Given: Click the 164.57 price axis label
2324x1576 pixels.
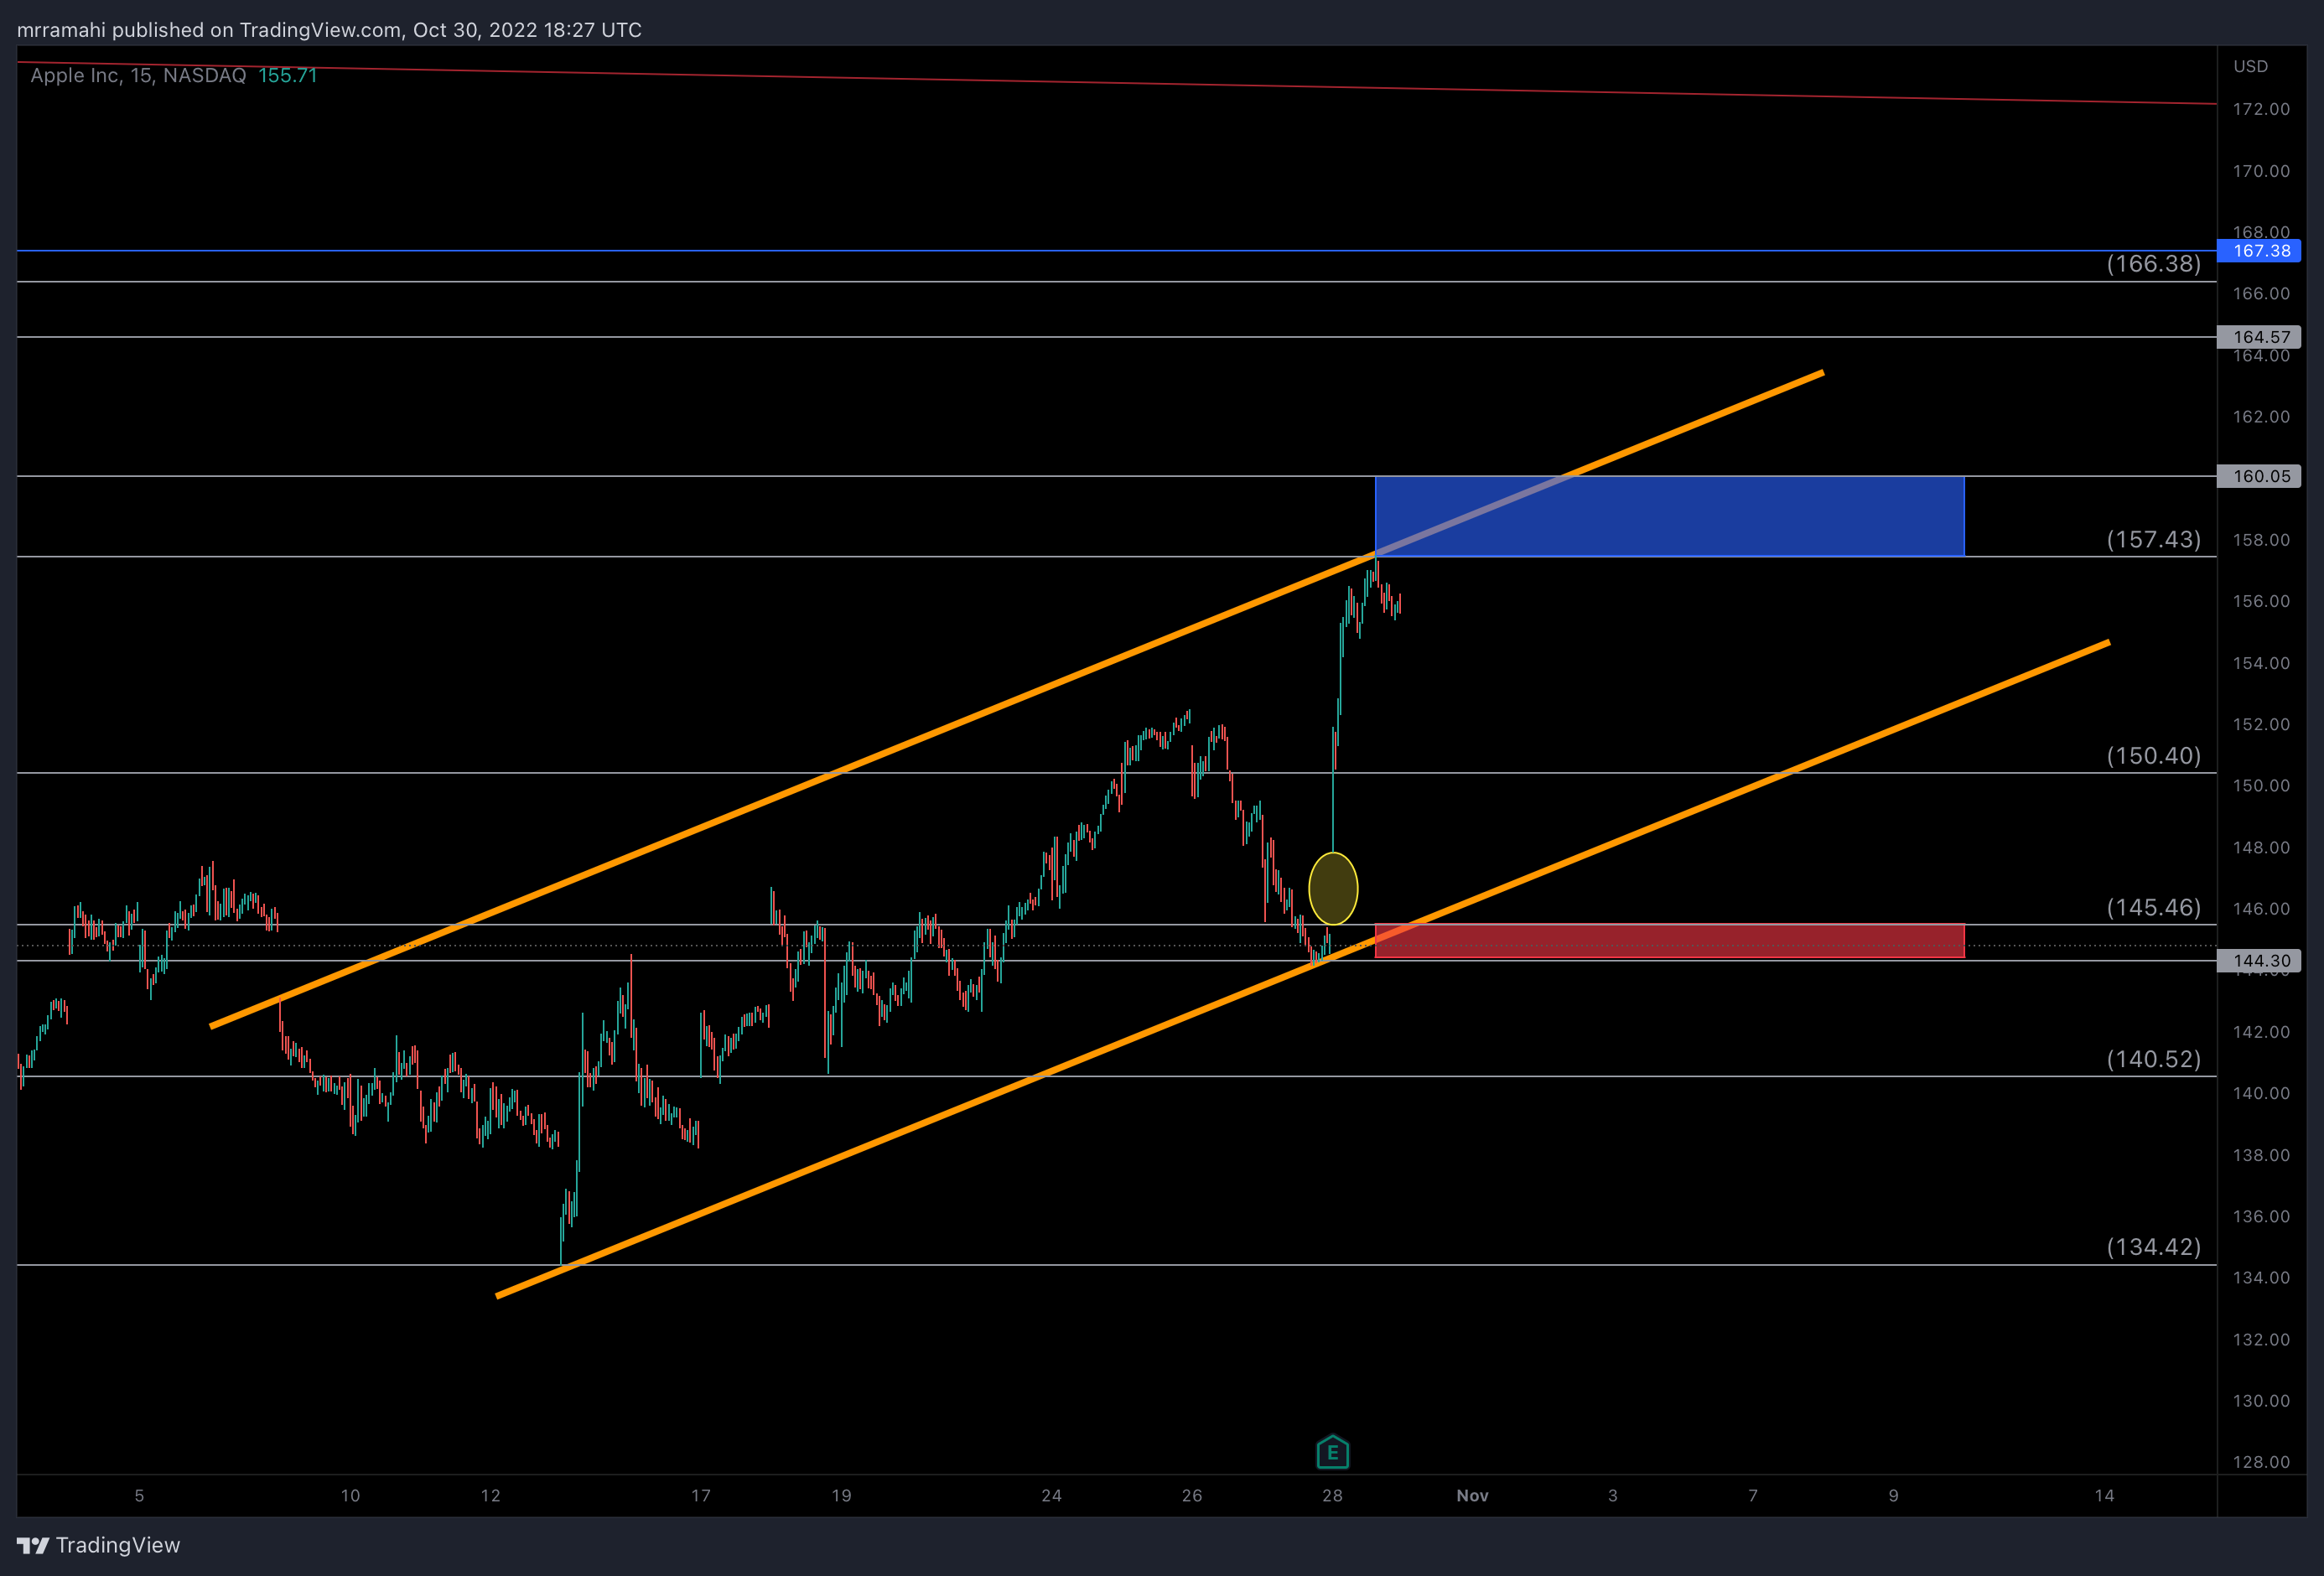Looking at the screenshot, I should point(2260,337).
